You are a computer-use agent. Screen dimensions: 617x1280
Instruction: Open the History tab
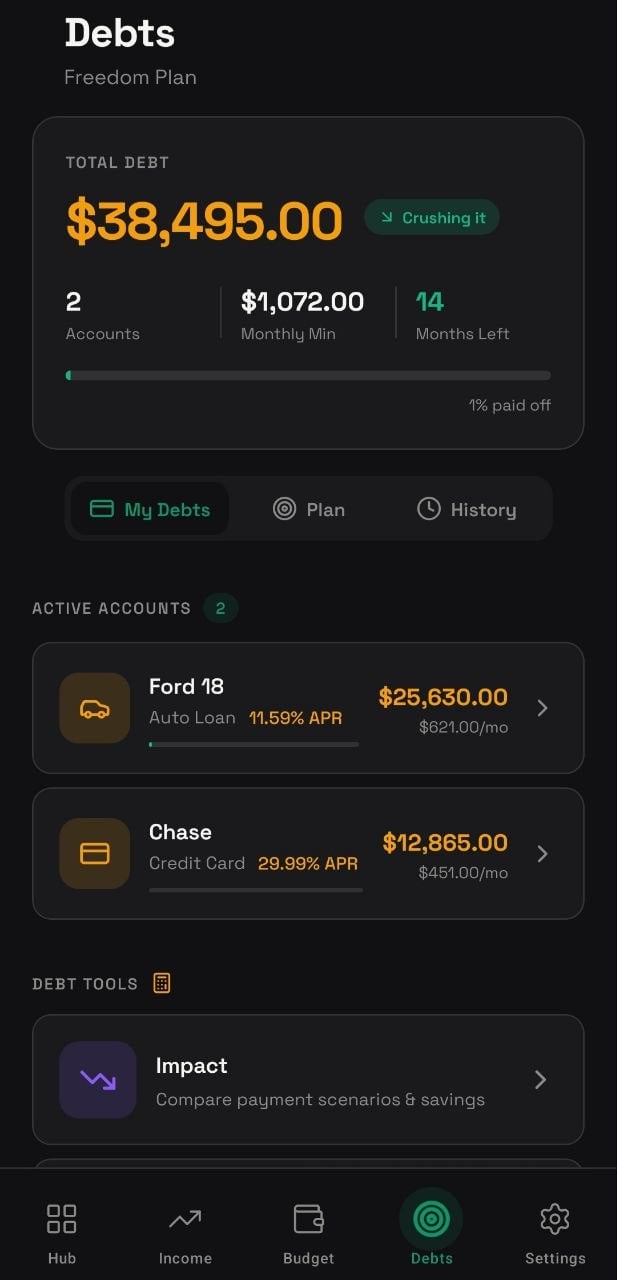click(466, 509)
